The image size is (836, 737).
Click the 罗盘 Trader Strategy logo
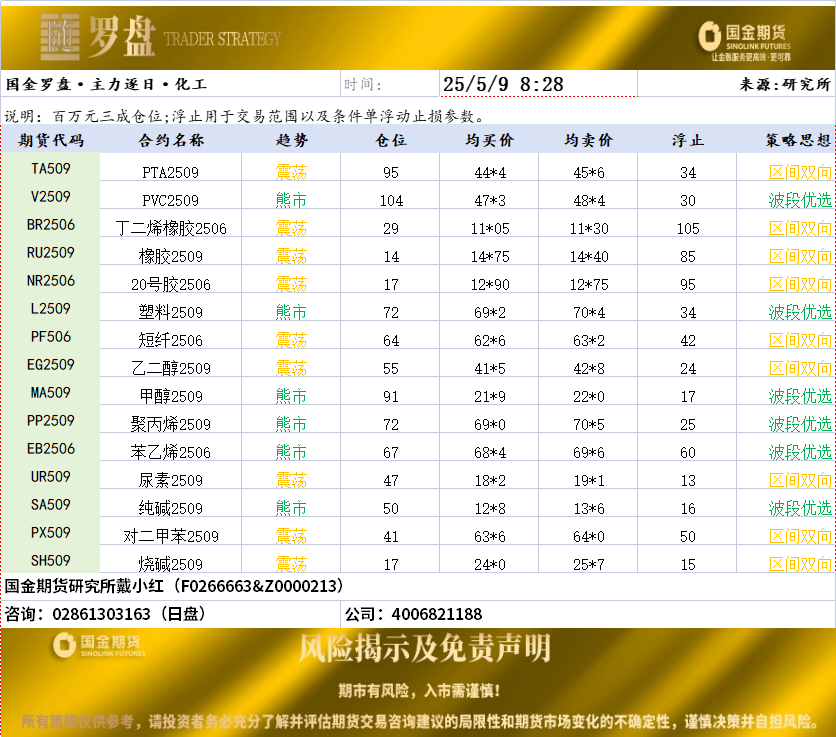(x=160, y=36)
